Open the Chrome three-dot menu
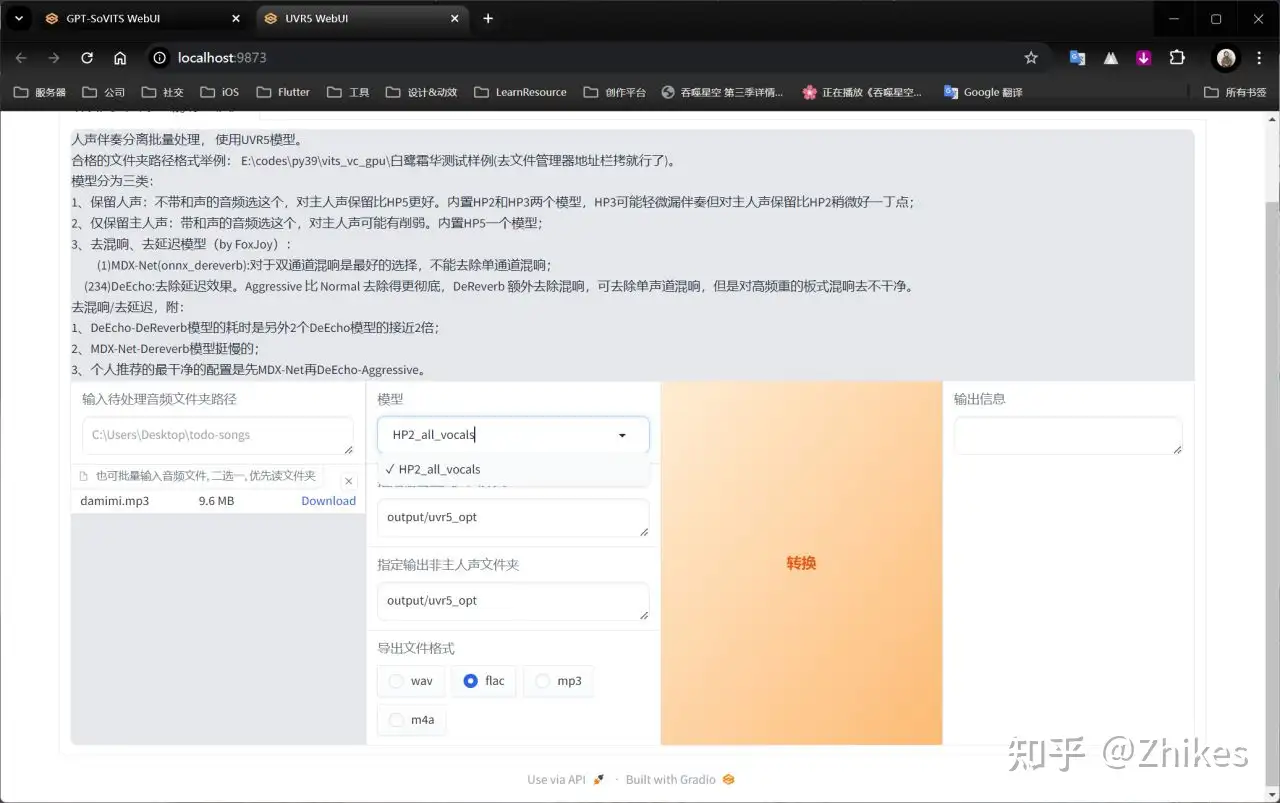 pos(1259,58)
